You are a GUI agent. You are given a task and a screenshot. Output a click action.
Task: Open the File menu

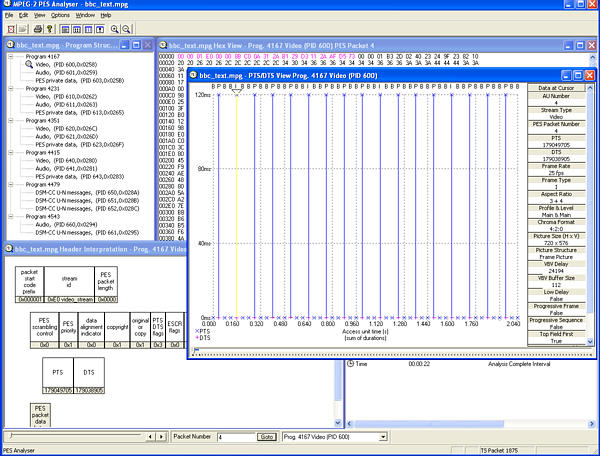(x=9, y=15)
